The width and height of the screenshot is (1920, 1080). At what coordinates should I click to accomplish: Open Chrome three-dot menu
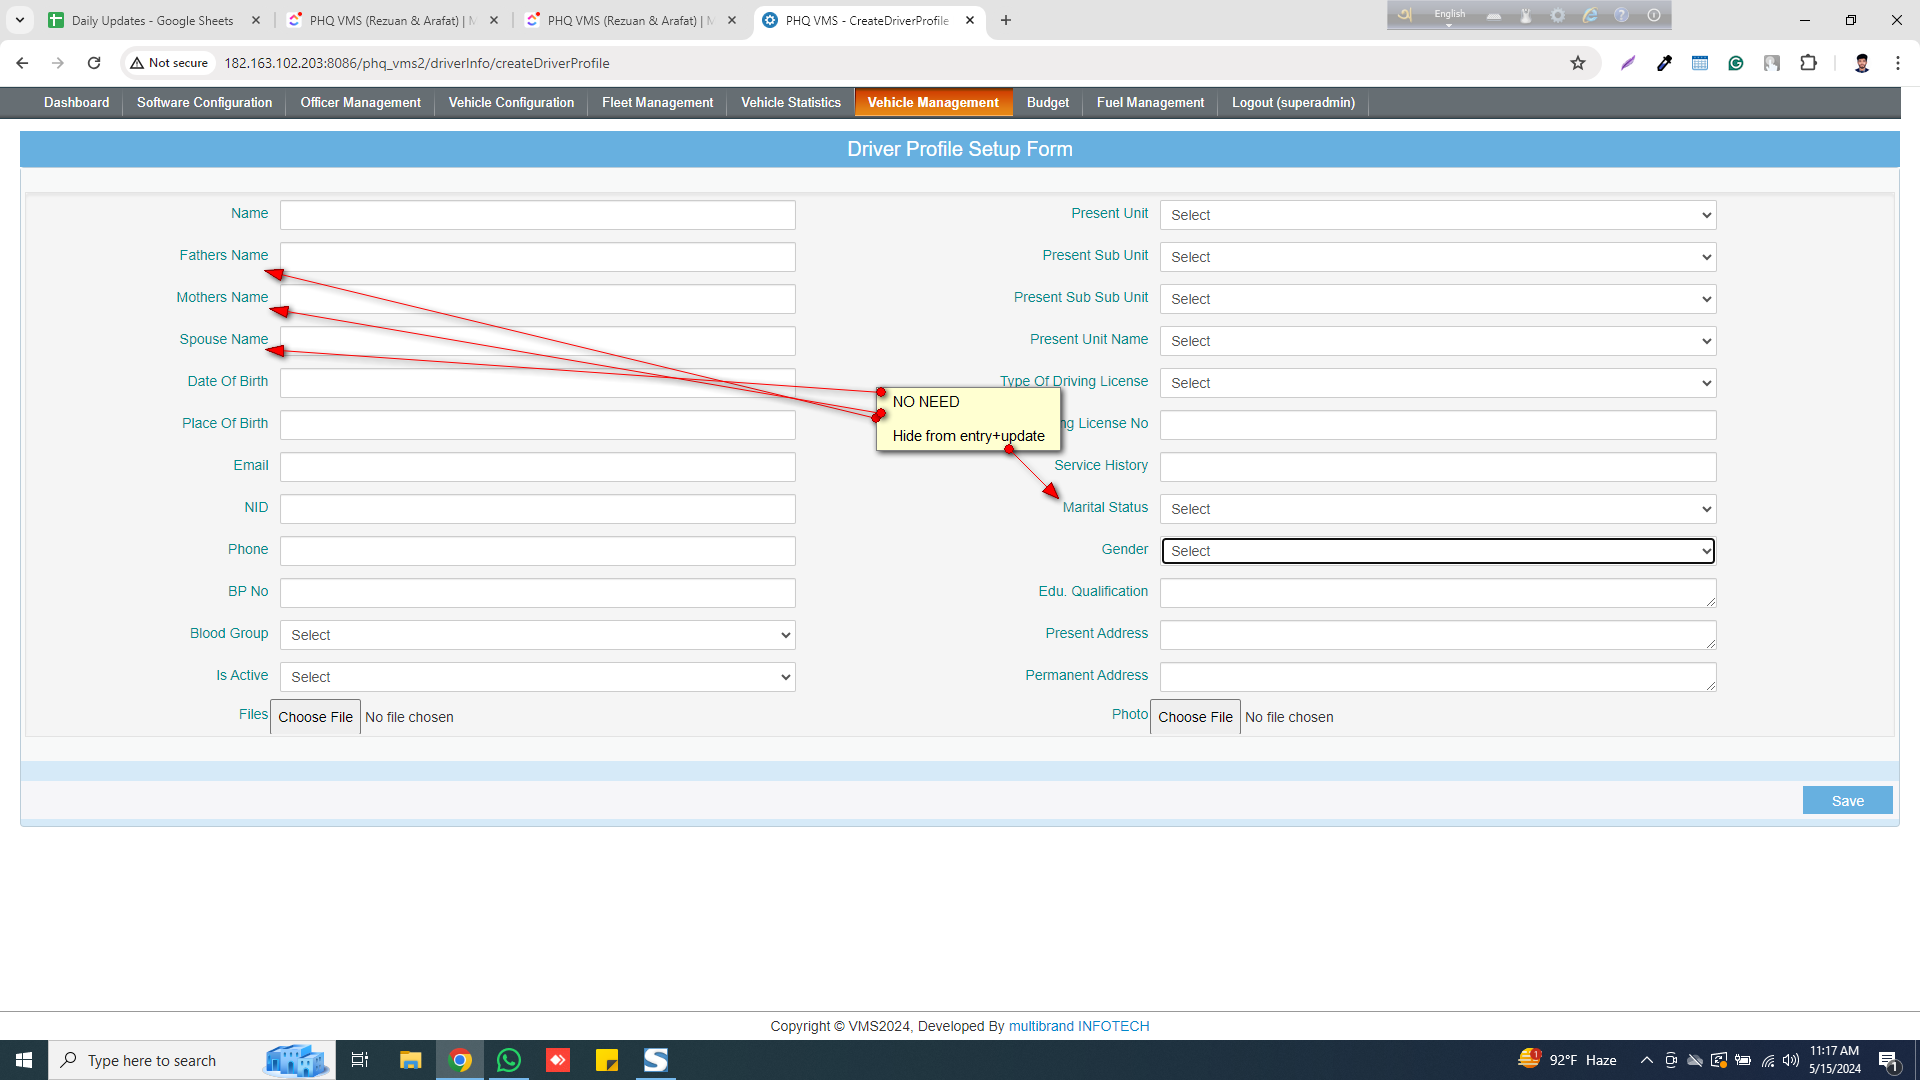tap(1897, 63)
